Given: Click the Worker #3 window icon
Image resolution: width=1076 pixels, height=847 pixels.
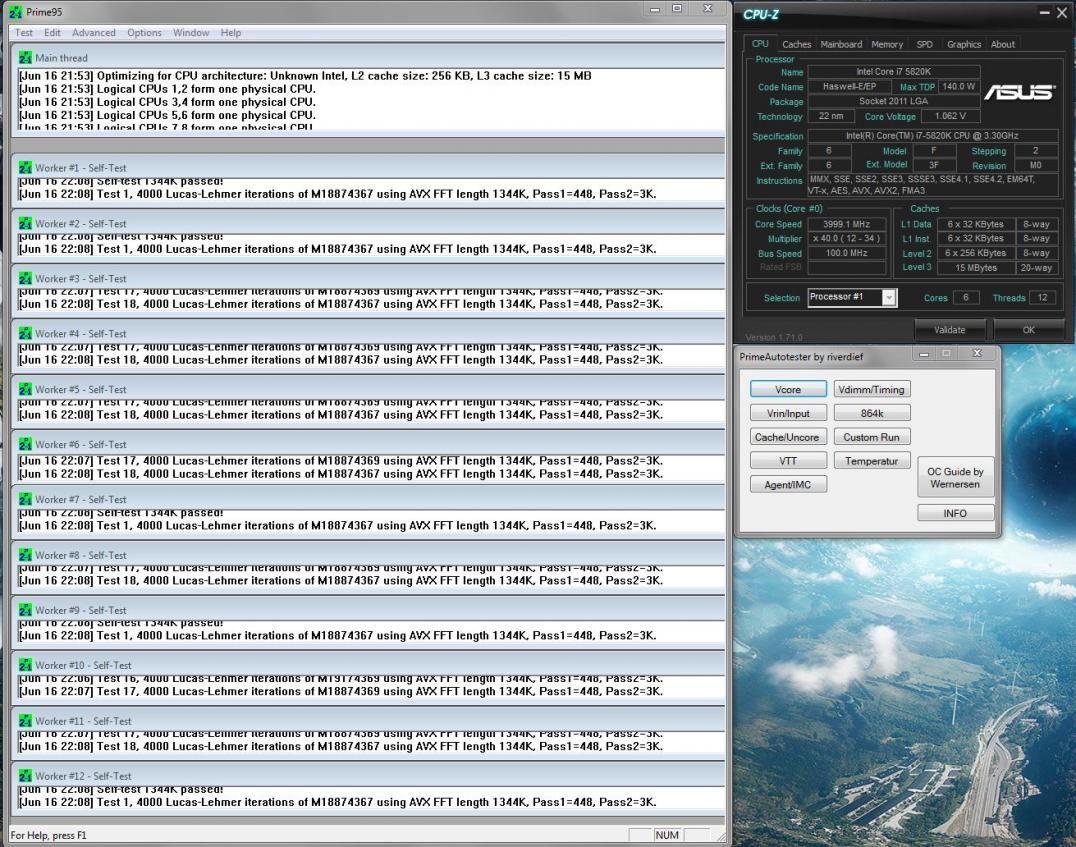Looking at the screenshot, I should [25, 278].
